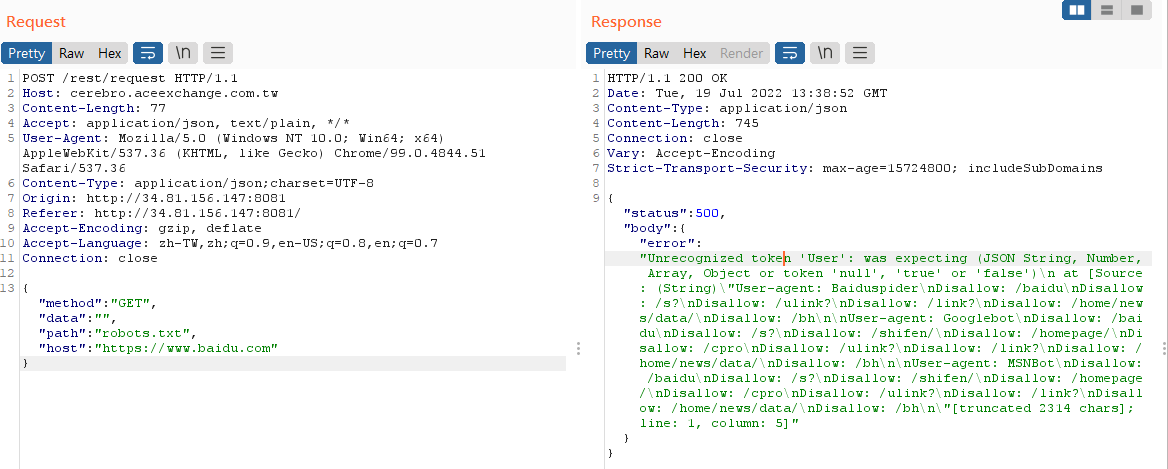The width and height of the screenshot is (1168, 469).
Task: Open the hamburger options menu in Request panel
Action: click(218, 53)
